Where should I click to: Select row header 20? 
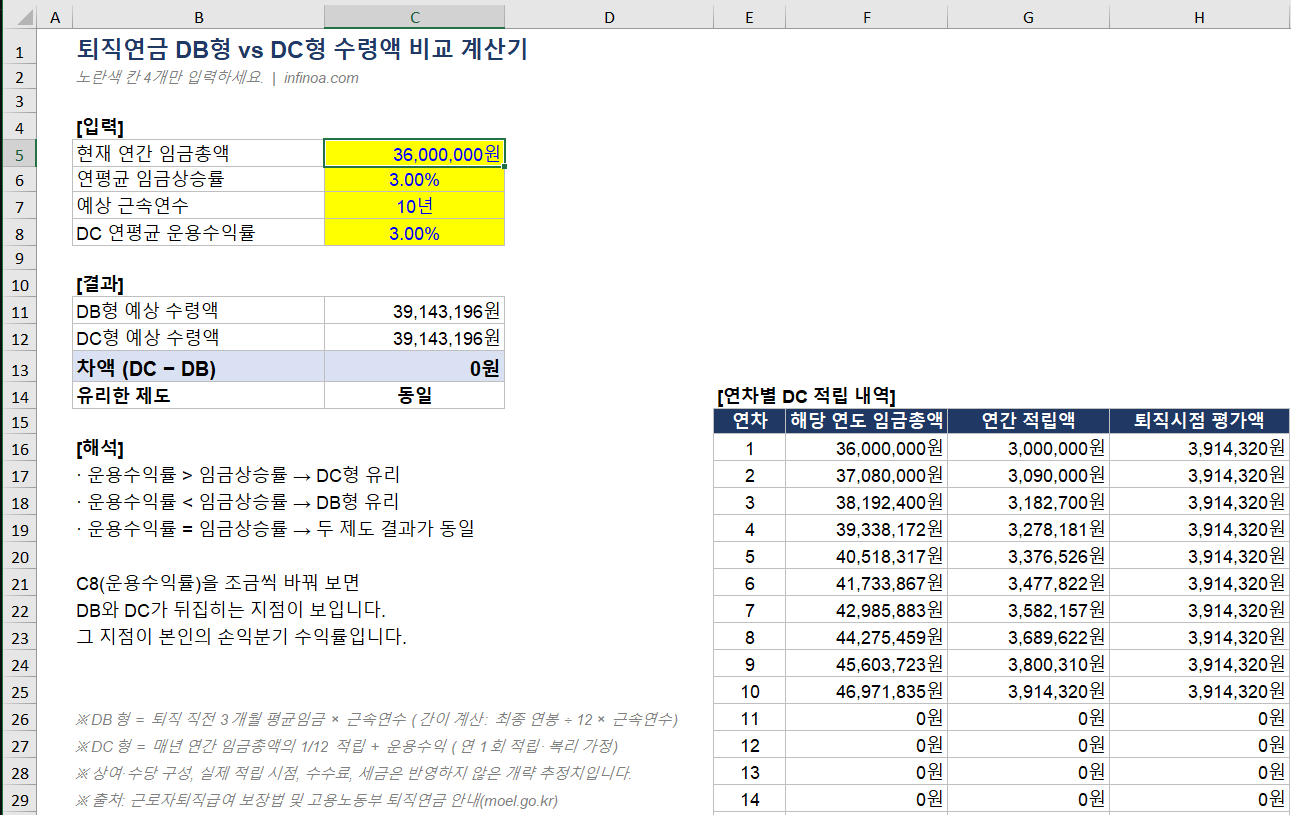pyautogui.click(x=18, y=557)
